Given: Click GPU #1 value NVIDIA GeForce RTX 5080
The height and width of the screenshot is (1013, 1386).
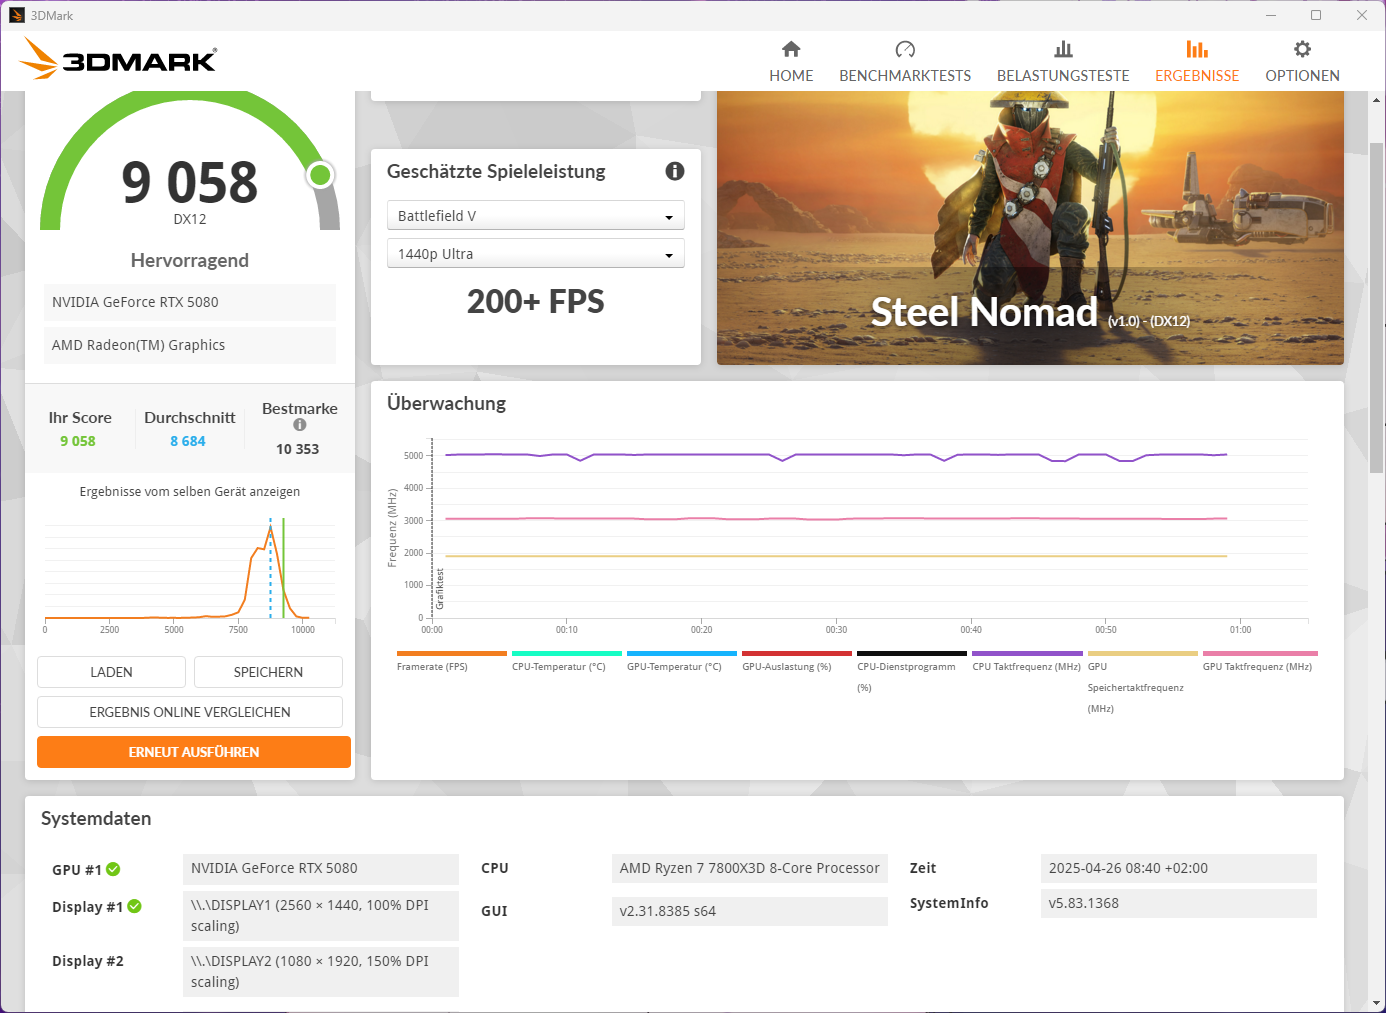Looking at the screenshot, I should point(321,868).
